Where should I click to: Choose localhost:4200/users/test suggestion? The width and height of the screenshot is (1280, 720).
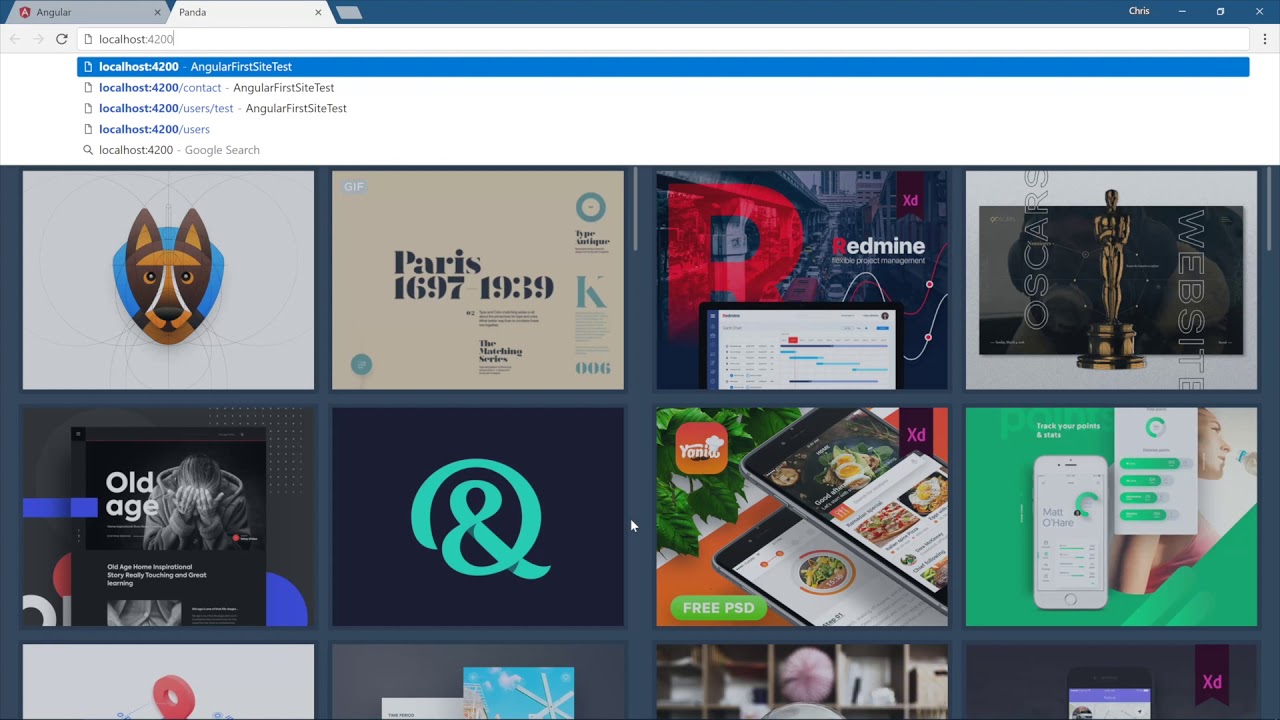tap(663, 108)
